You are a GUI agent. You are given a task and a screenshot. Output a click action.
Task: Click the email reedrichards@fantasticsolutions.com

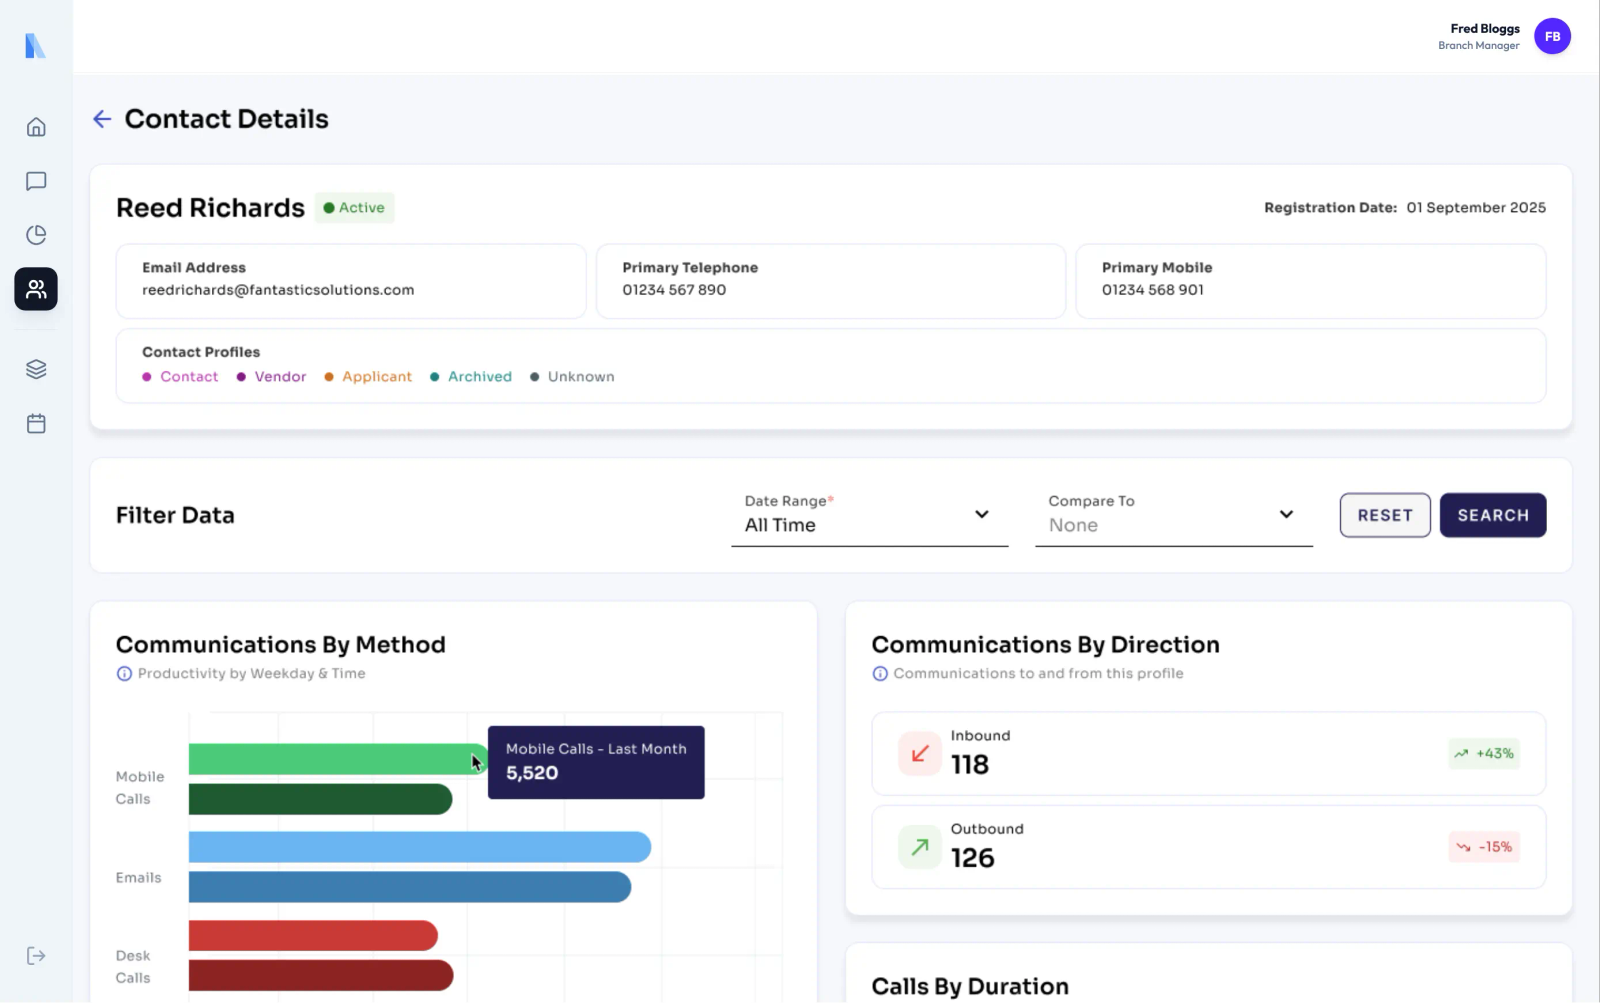coord(278,290)
